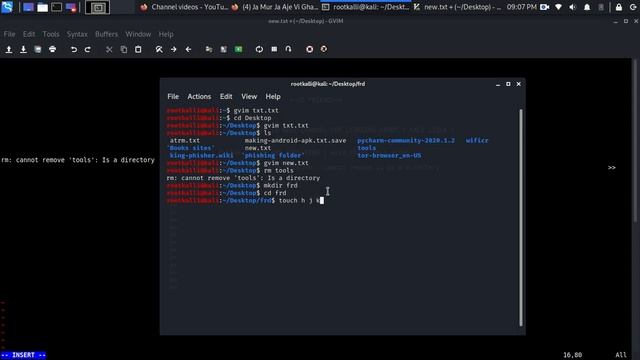This screenshot has width=640, height=360.
Task: Click the Save session icon in GVIM toolbar
Action: point(224,49)
